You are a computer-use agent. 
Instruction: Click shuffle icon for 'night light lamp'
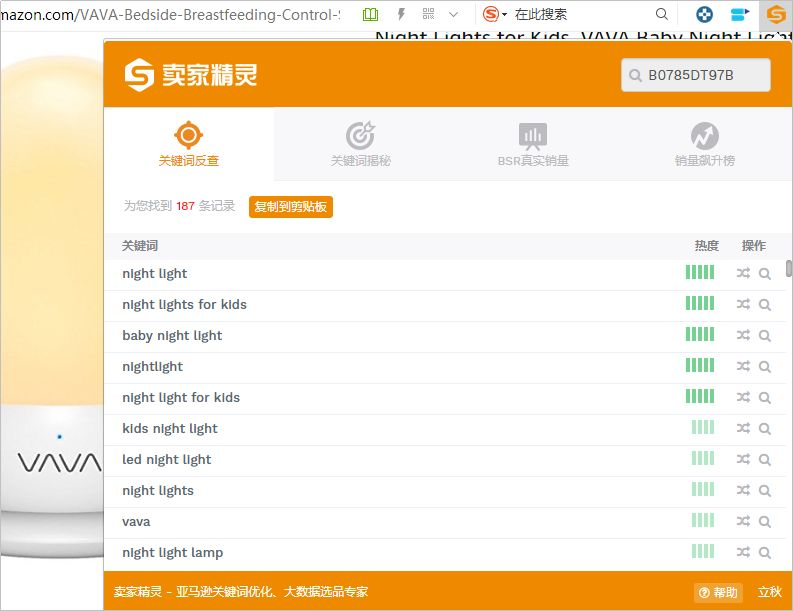[743, 552]
